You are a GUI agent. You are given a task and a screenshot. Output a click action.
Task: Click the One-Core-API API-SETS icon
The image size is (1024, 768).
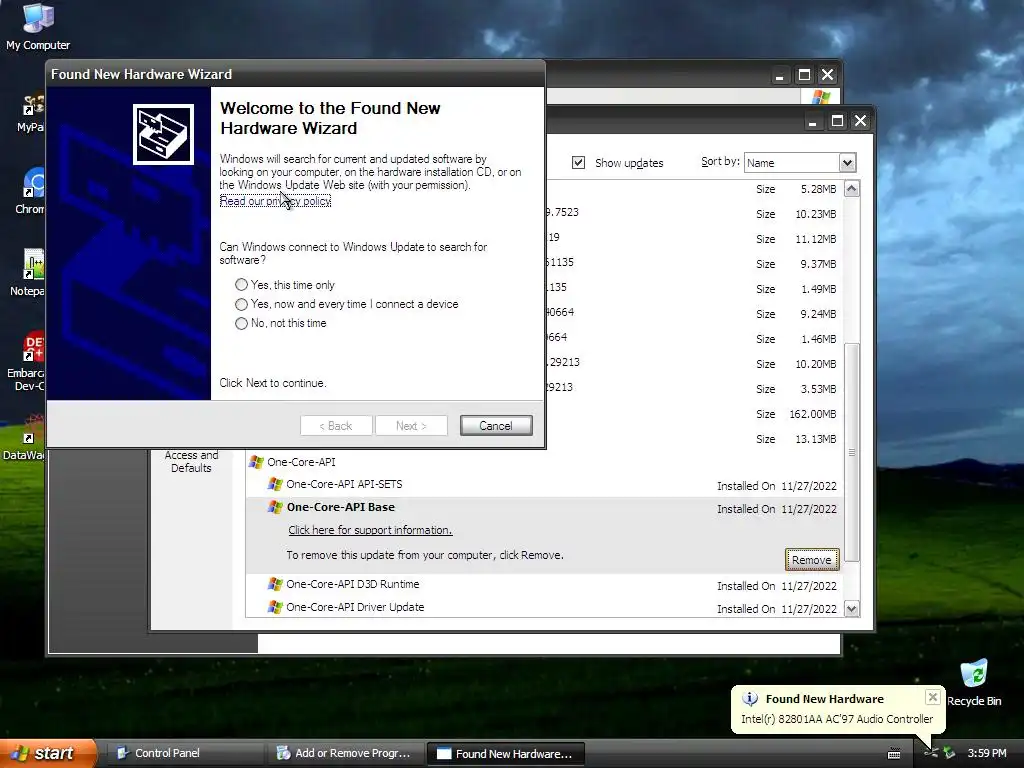276,484
